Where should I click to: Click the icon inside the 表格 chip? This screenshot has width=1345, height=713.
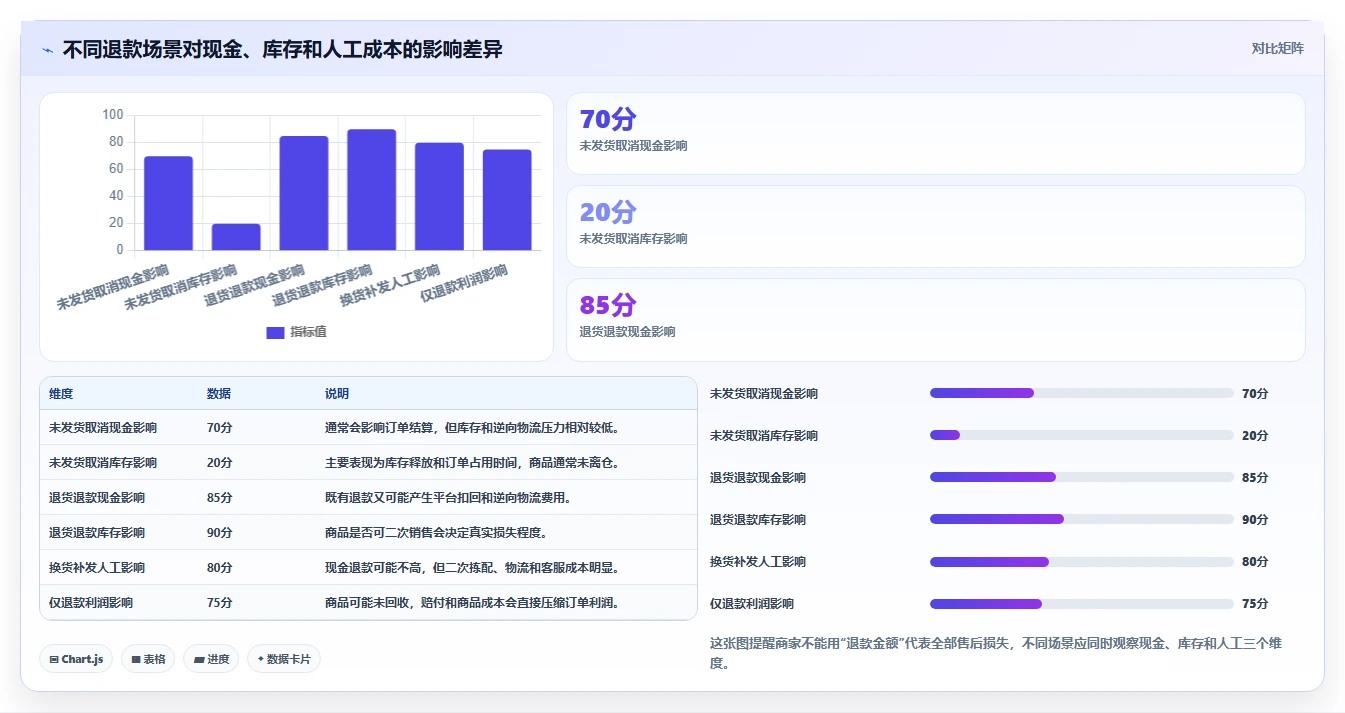pyautogui.click(x=136, y=660)
